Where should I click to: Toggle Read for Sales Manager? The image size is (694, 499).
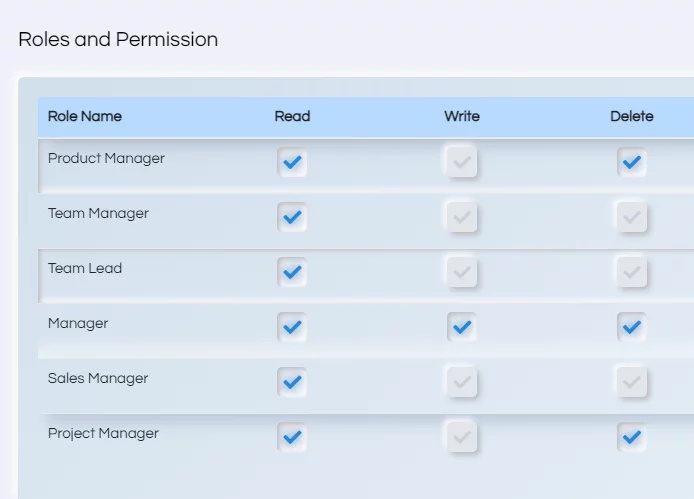(292, 382)
